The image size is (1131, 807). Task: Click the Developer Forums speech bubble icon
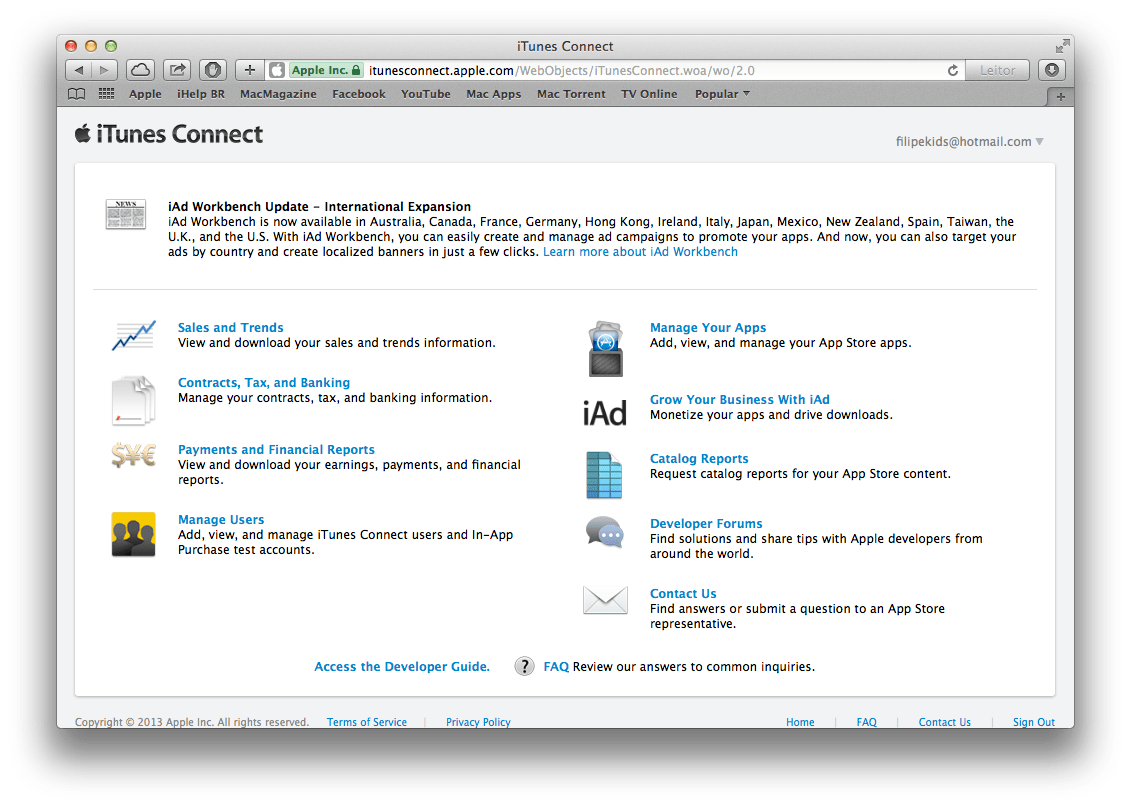(604, 533)
